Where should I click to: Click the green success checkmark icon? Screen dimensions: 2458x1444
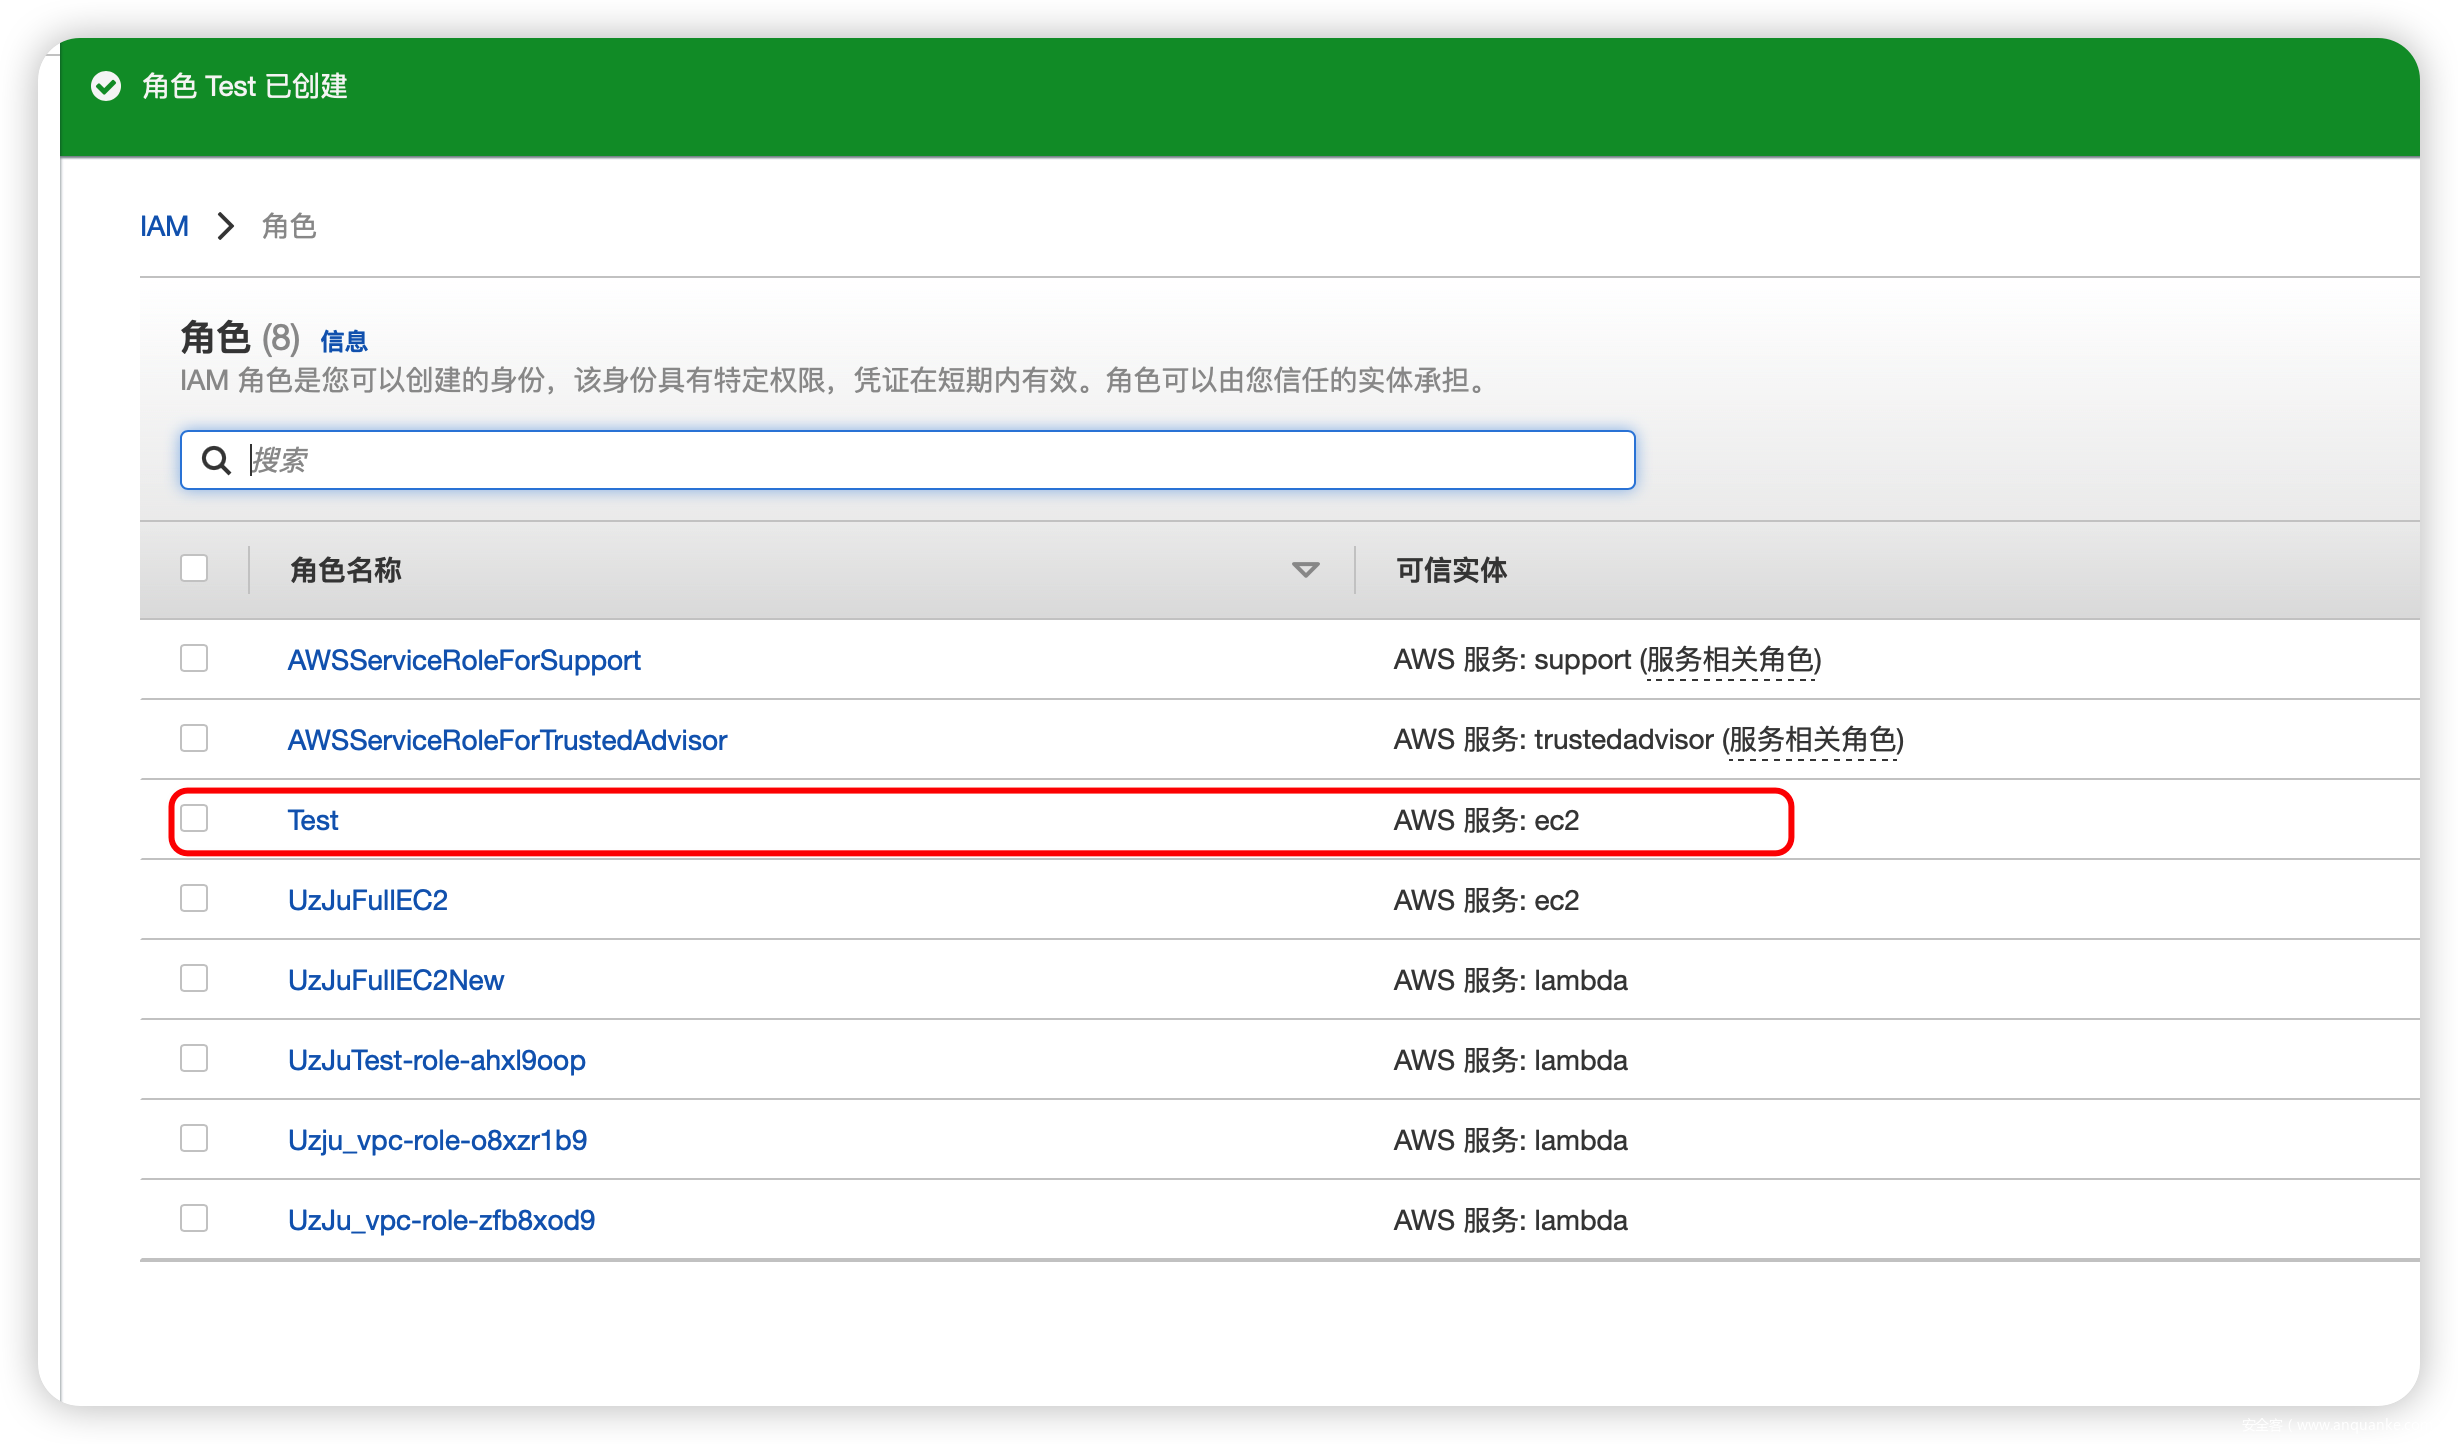click(106, 87)
